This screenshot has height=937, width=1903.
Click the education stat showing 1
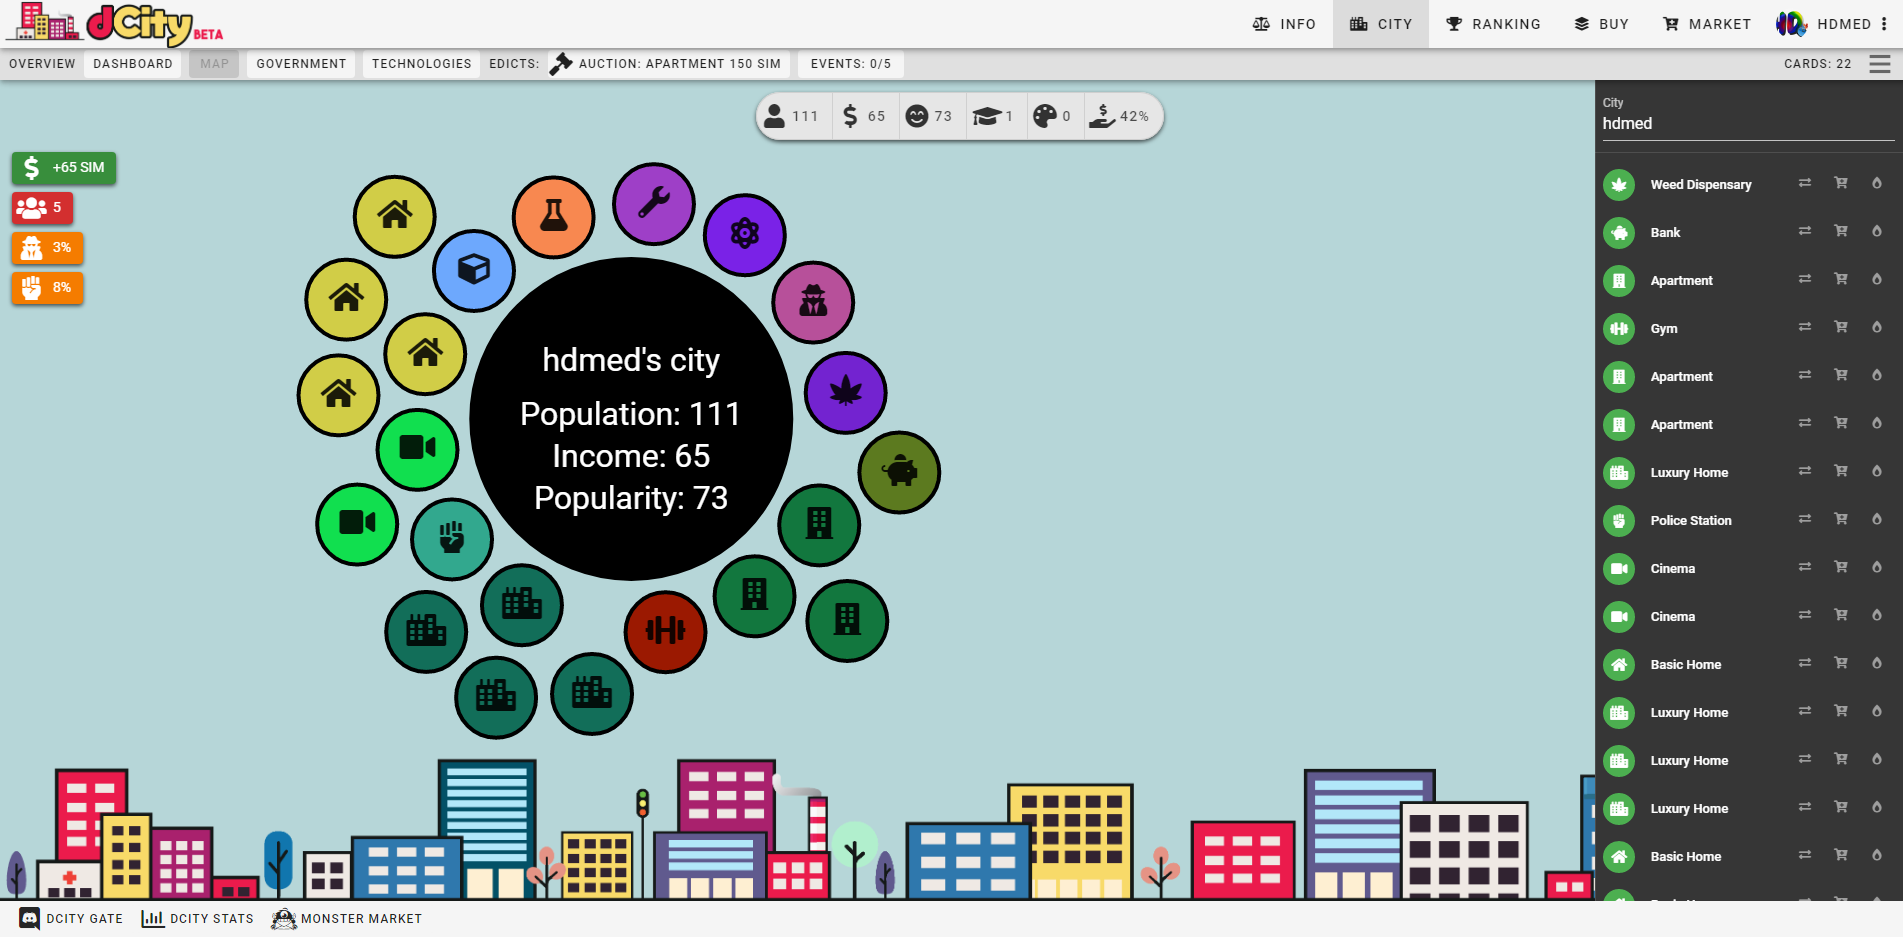(994, 116)
